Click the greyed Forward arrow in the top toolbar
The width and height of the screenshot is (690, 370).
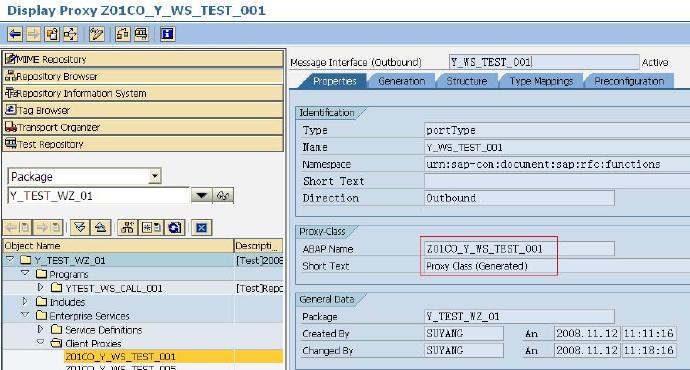[33, 34]
